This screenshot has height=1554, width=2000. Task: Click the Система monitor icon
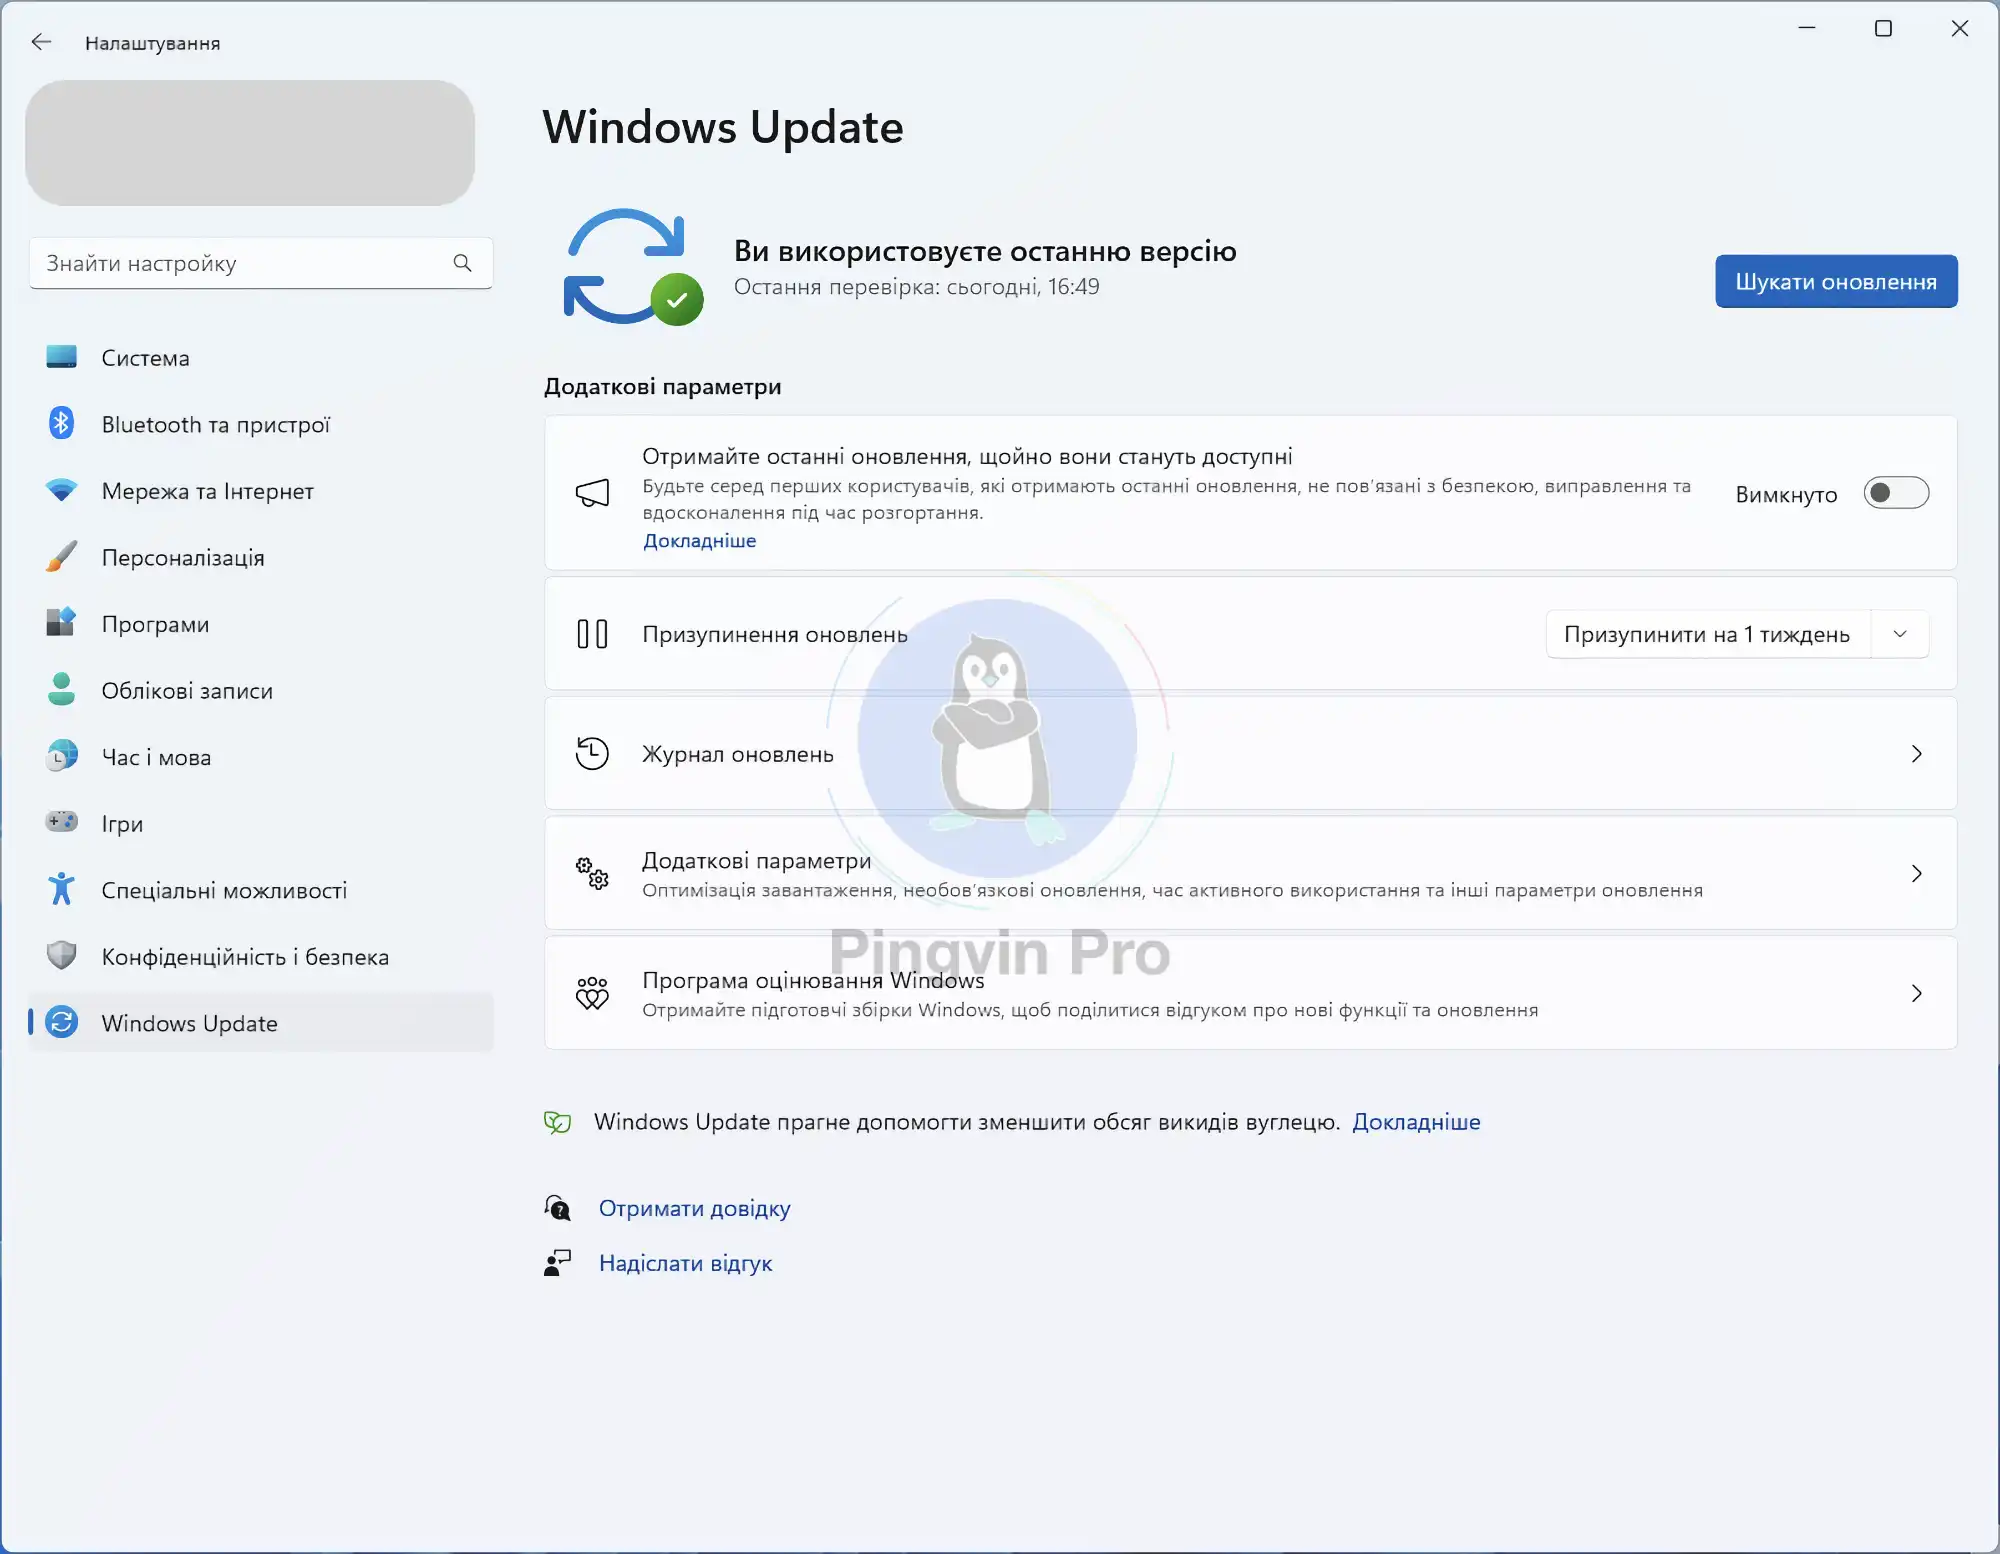click(x=62, y=357)
